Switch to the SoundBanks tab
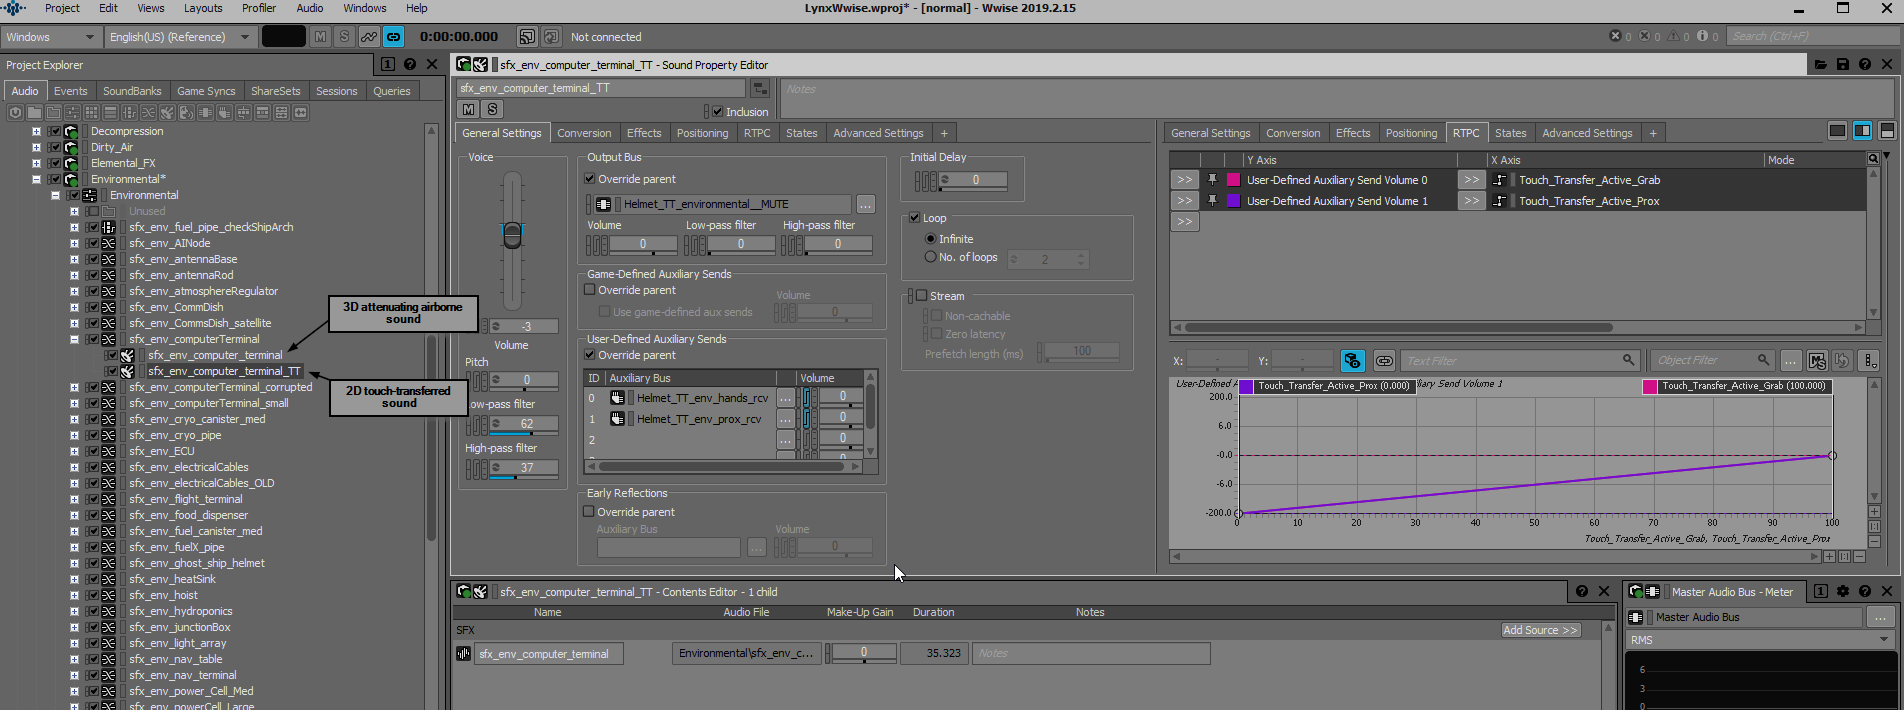This screenshot has height=710, width=1904. [132, 91]
